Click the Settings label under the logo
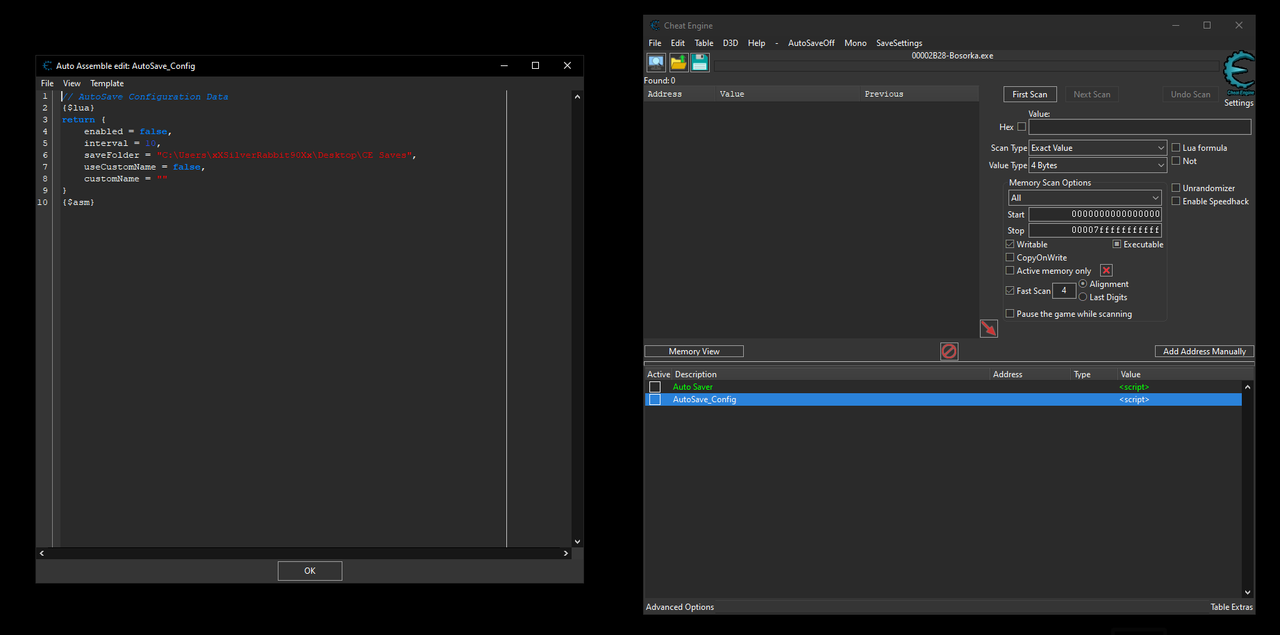This screenshot has height=635, width=1280. pyautogui.click(x=1238, y=103)
